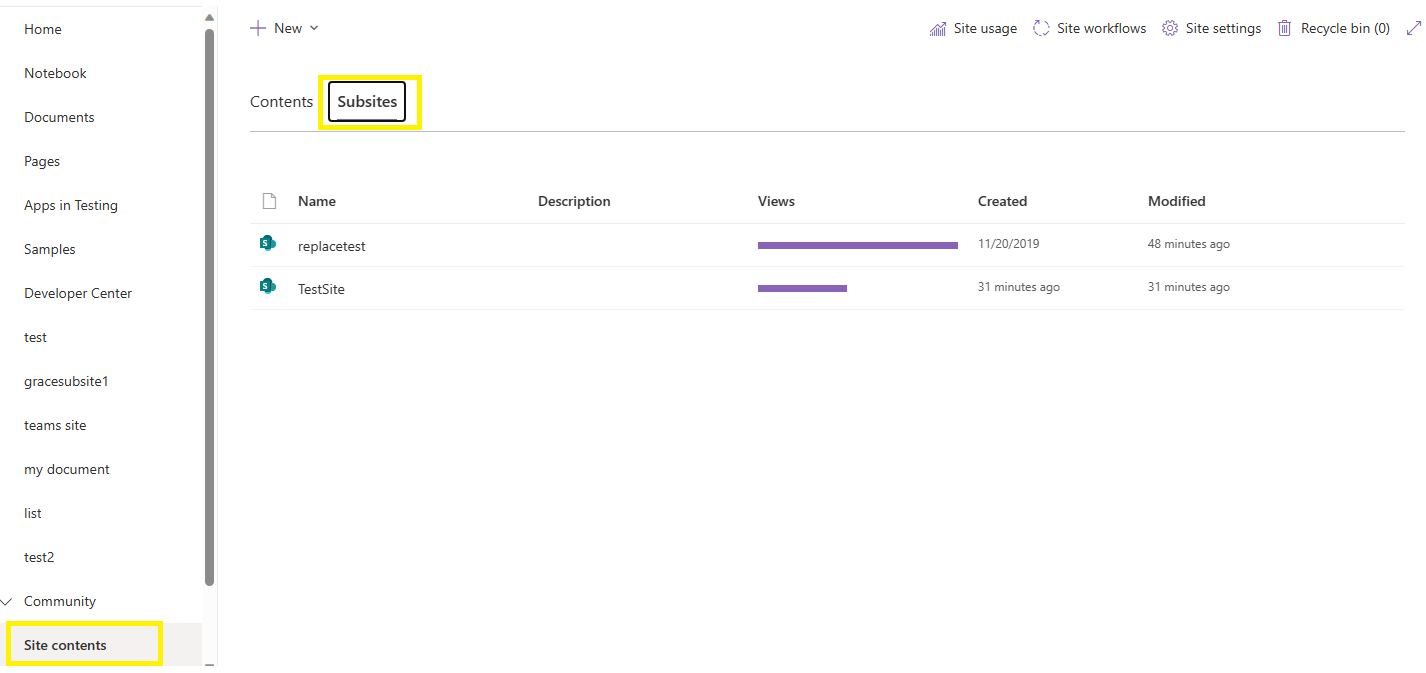Open gracesubsite1 navigation link
Viewport: 1426px width, 673px height.
(x=66, y=381)
